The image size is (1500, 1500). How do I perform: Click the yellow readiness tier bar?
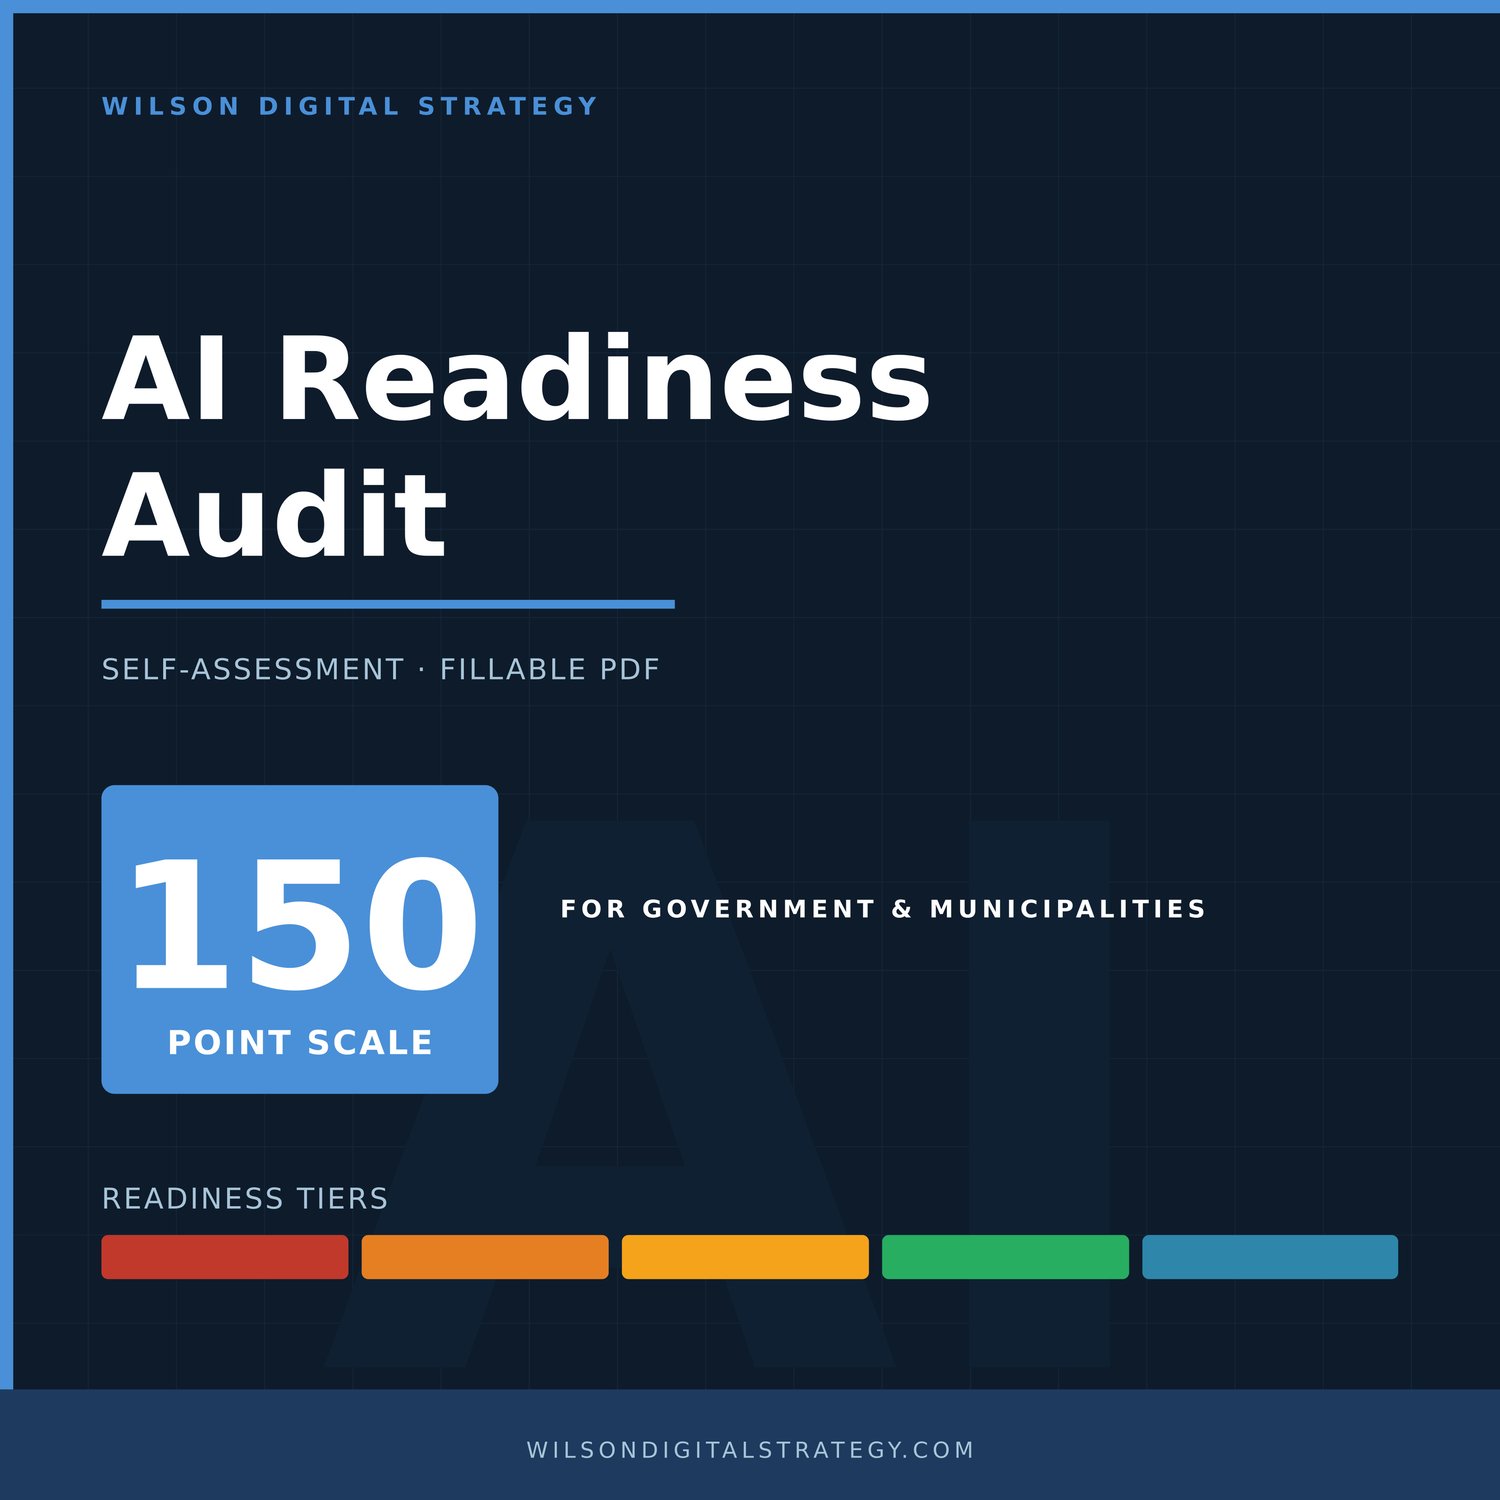[x=745, y=1257]
